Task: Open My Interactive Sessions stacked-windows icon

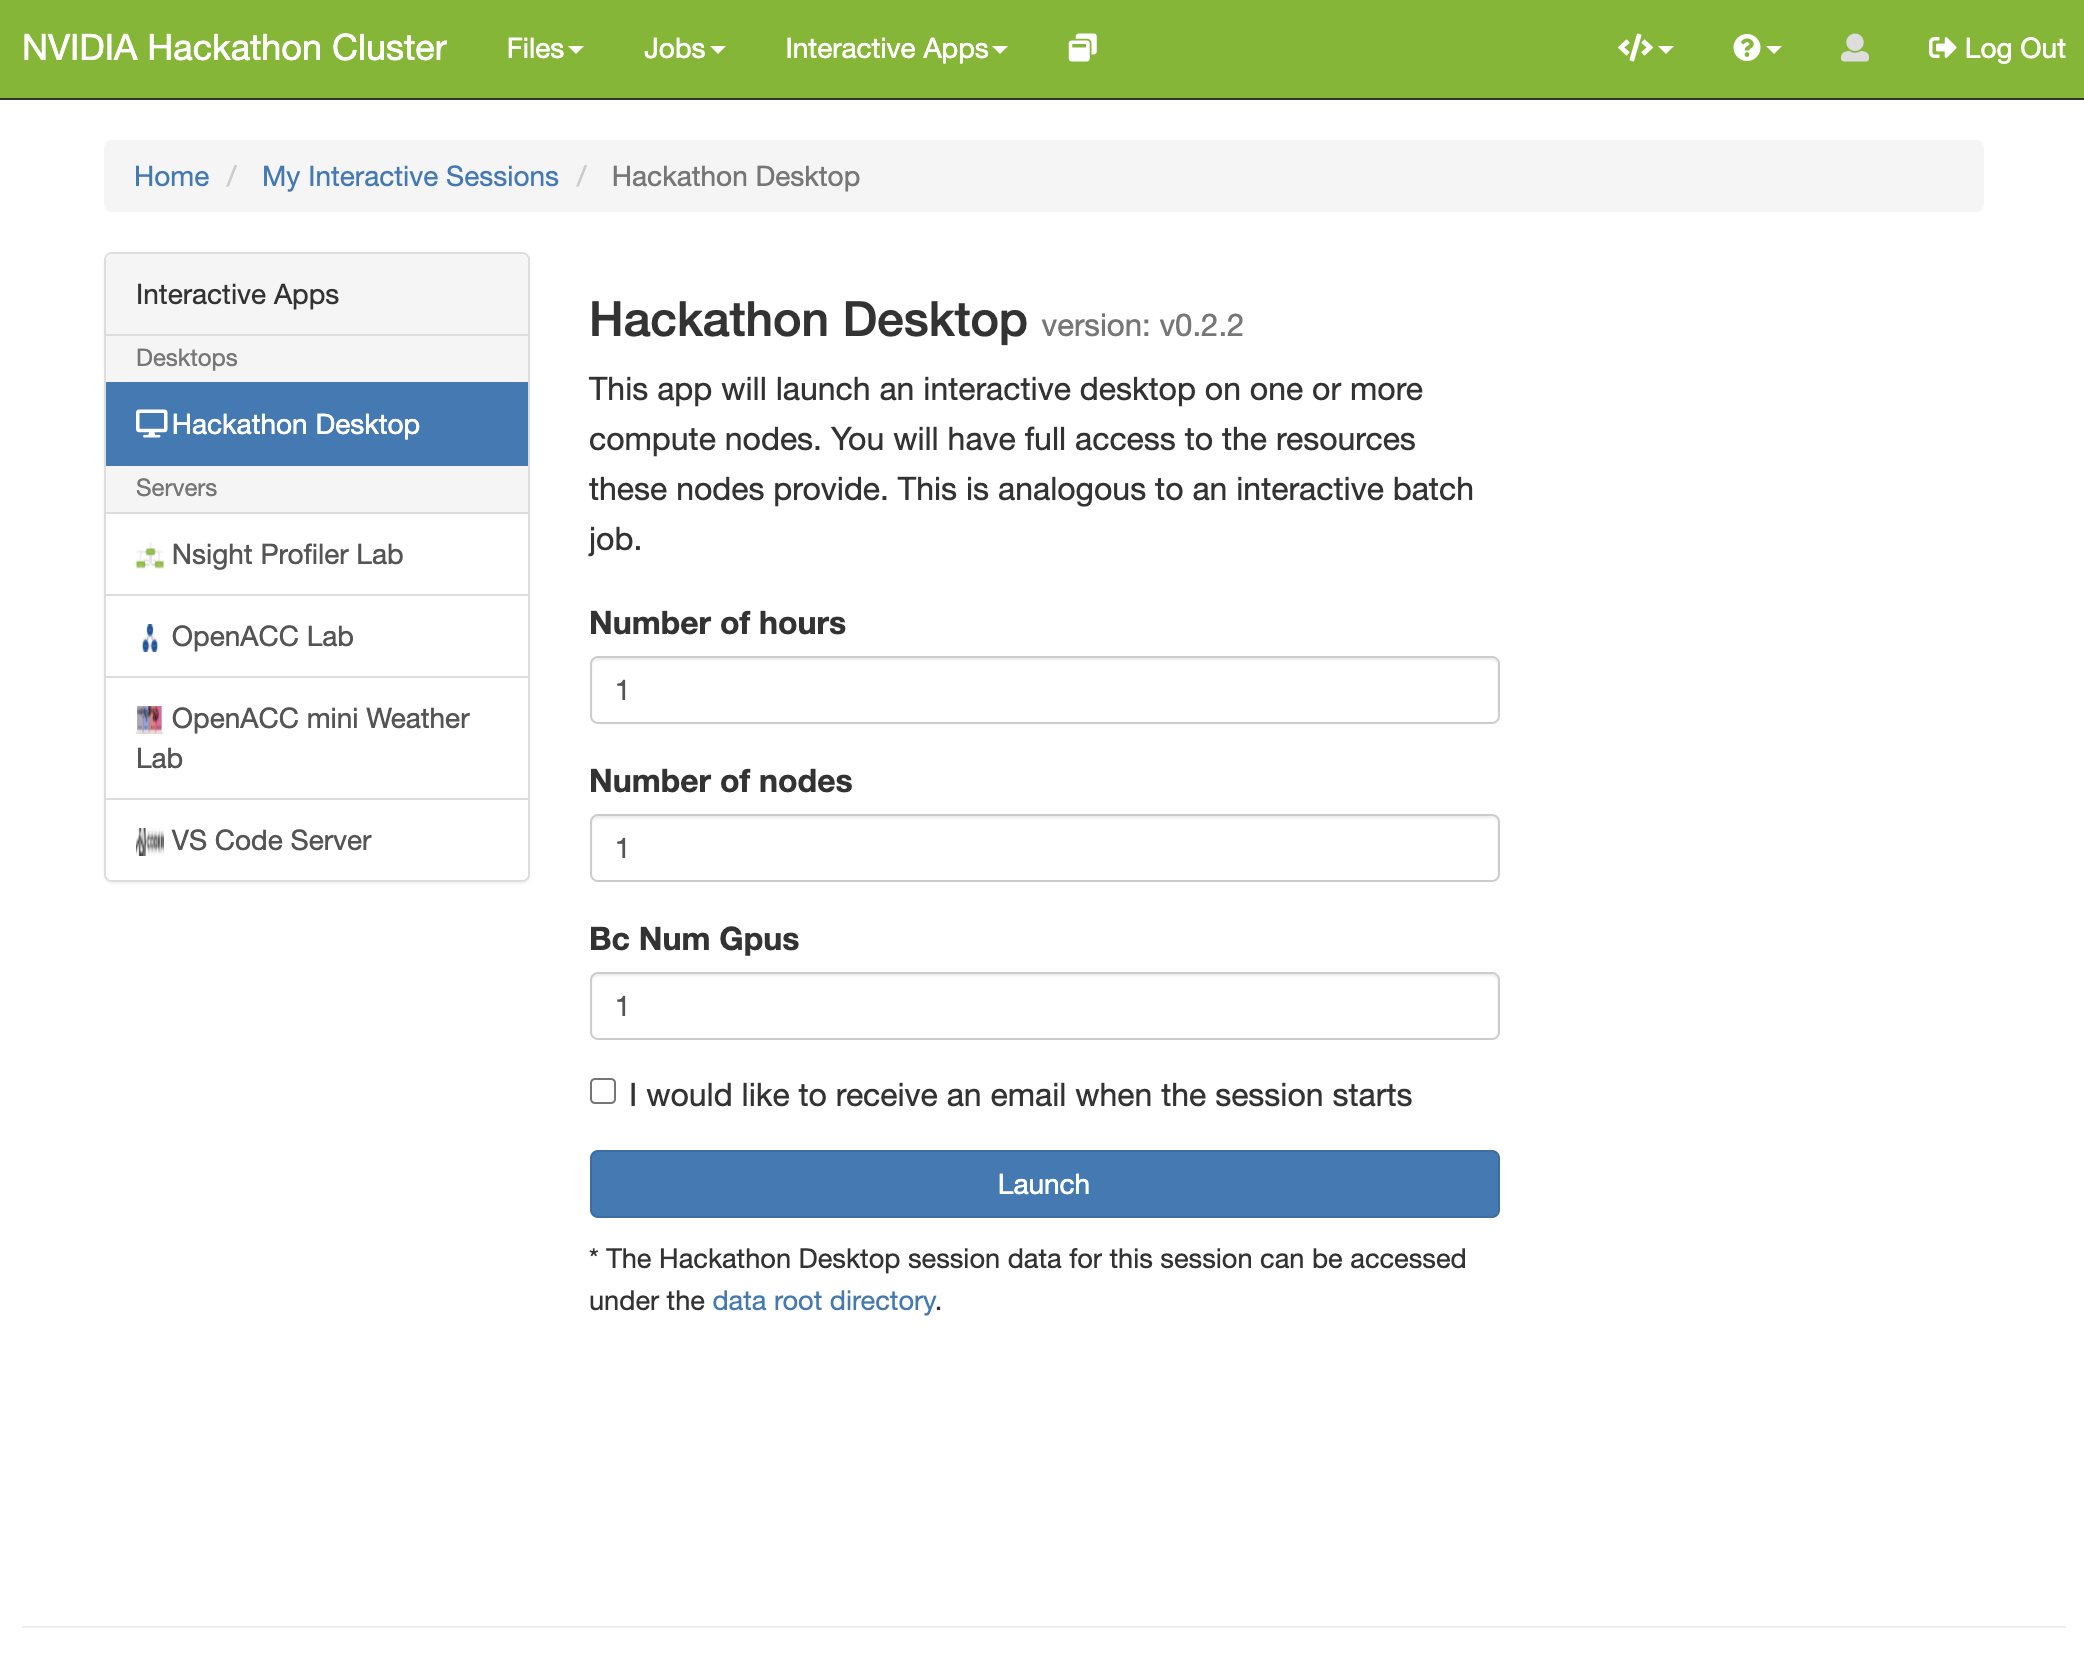Action: coord(1082,48)
